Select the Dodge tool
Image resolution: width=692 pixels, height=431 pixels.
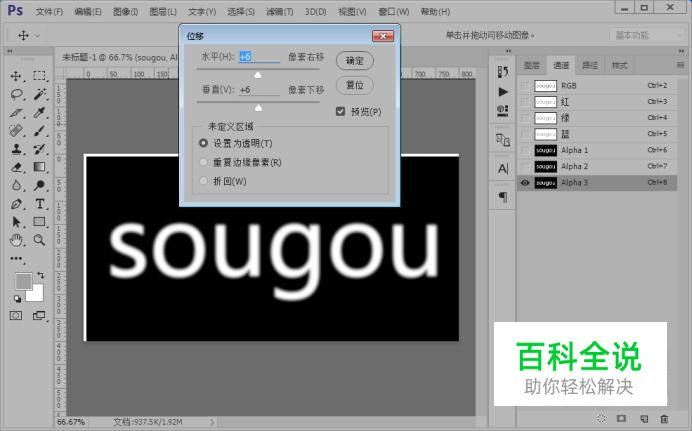(x=39, y=185)
